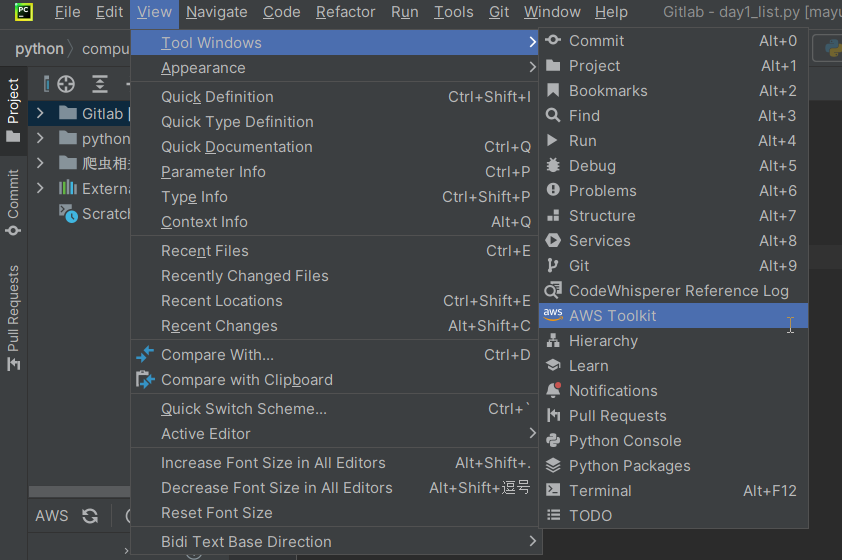This screenshot has width=842, height=560.
Task: Click the Git branch icon in submenu
Action: pos(553,265)
